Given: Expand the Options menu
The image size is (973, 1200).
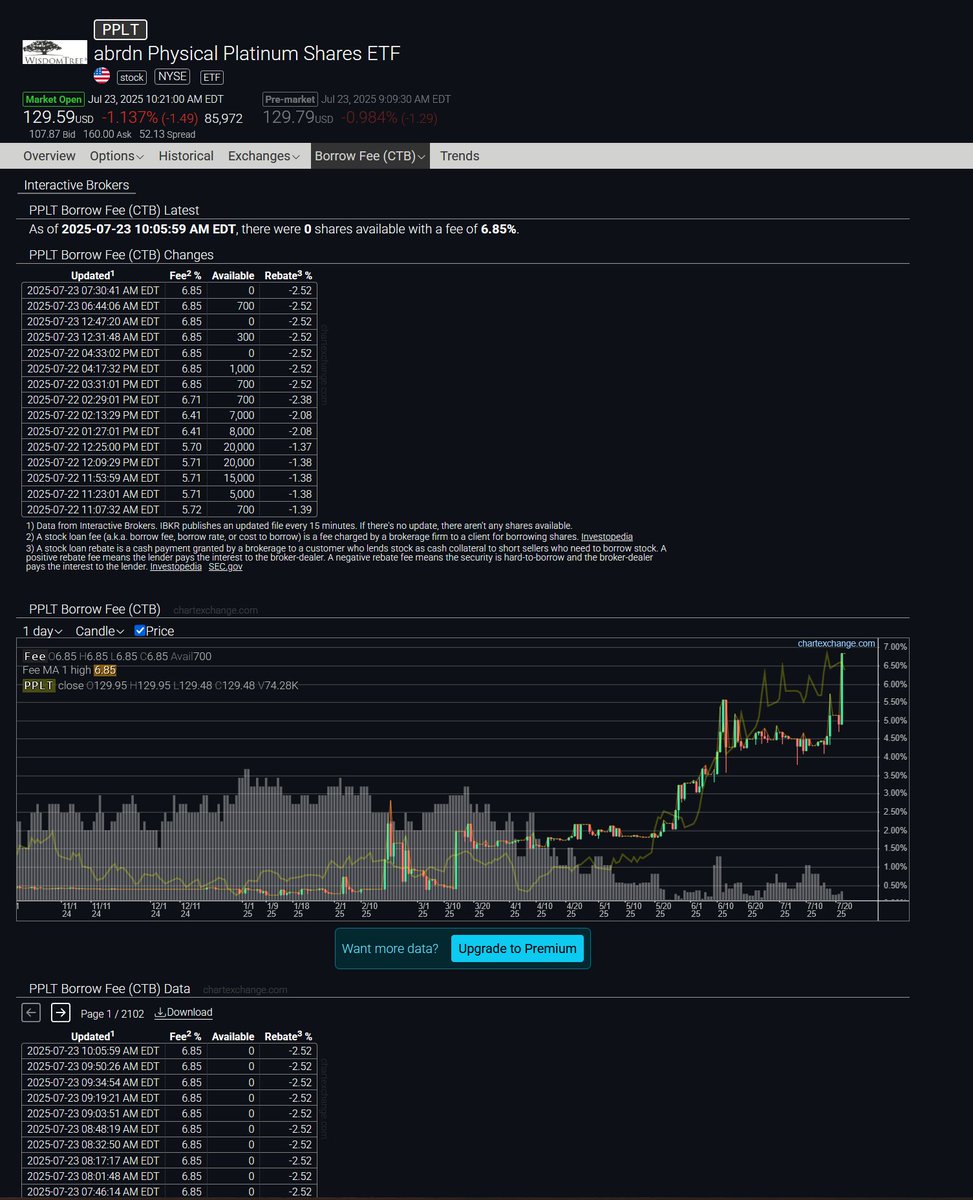Looking at the screenshot, I should [117, 156].
